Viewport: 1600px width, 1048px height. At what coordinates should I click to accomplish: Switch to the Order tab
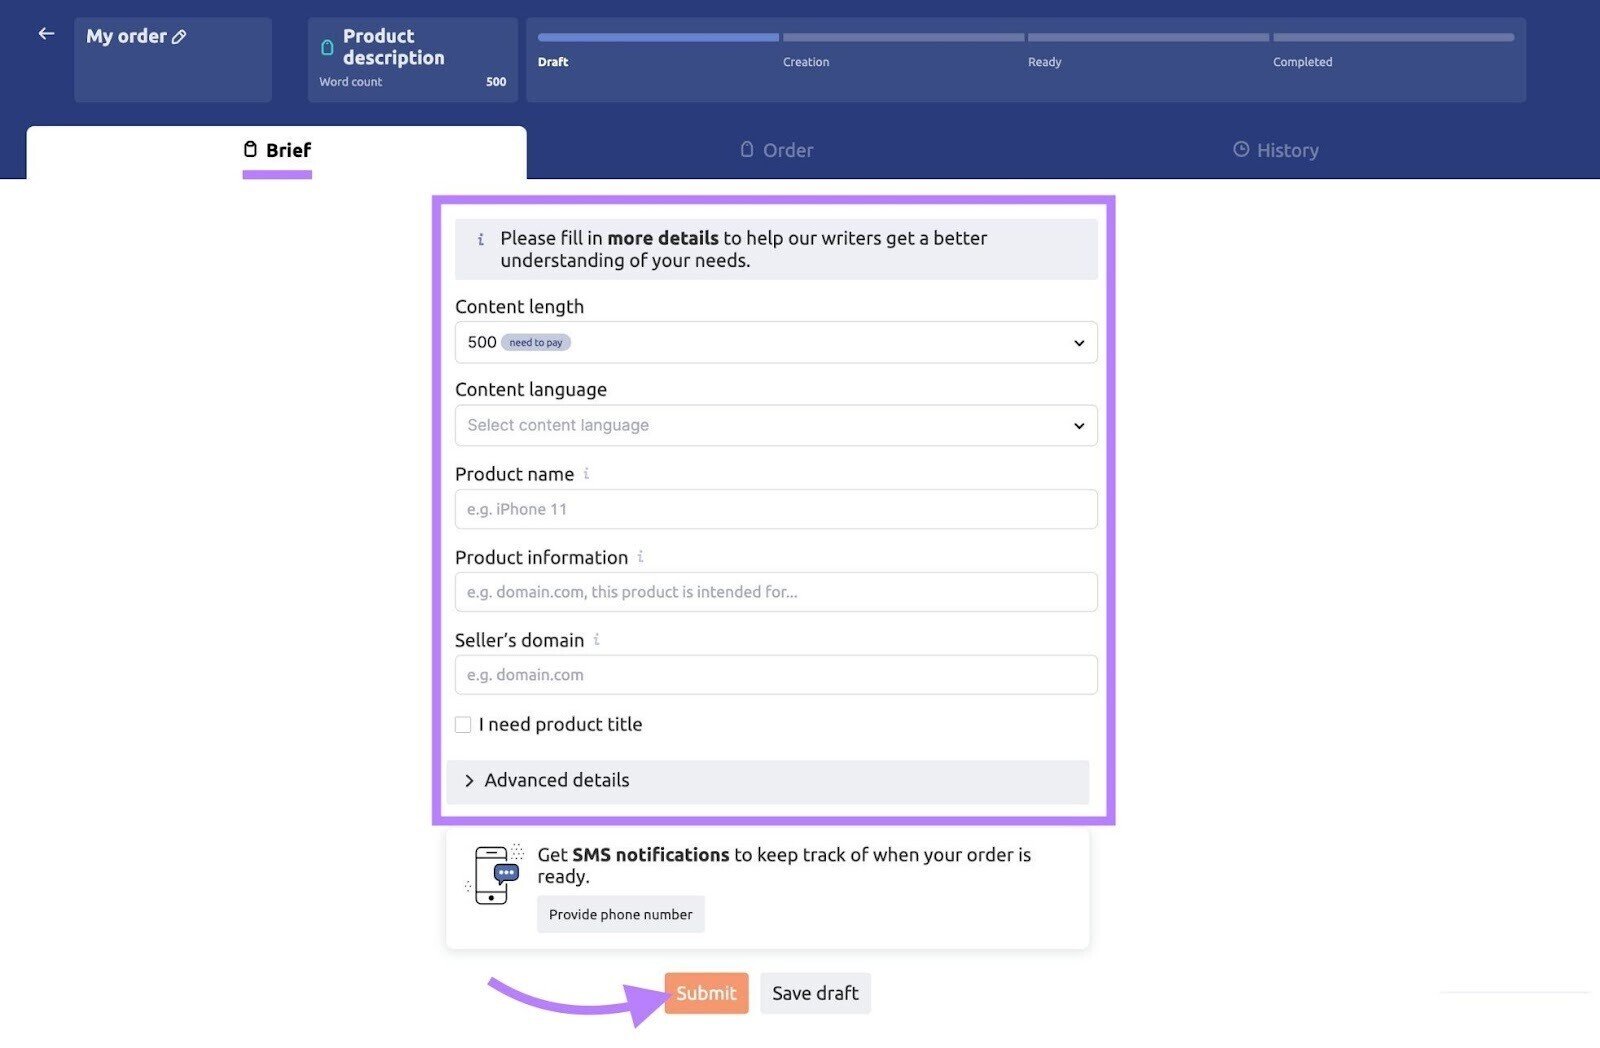pyautogui.click(x=777, y=151)
